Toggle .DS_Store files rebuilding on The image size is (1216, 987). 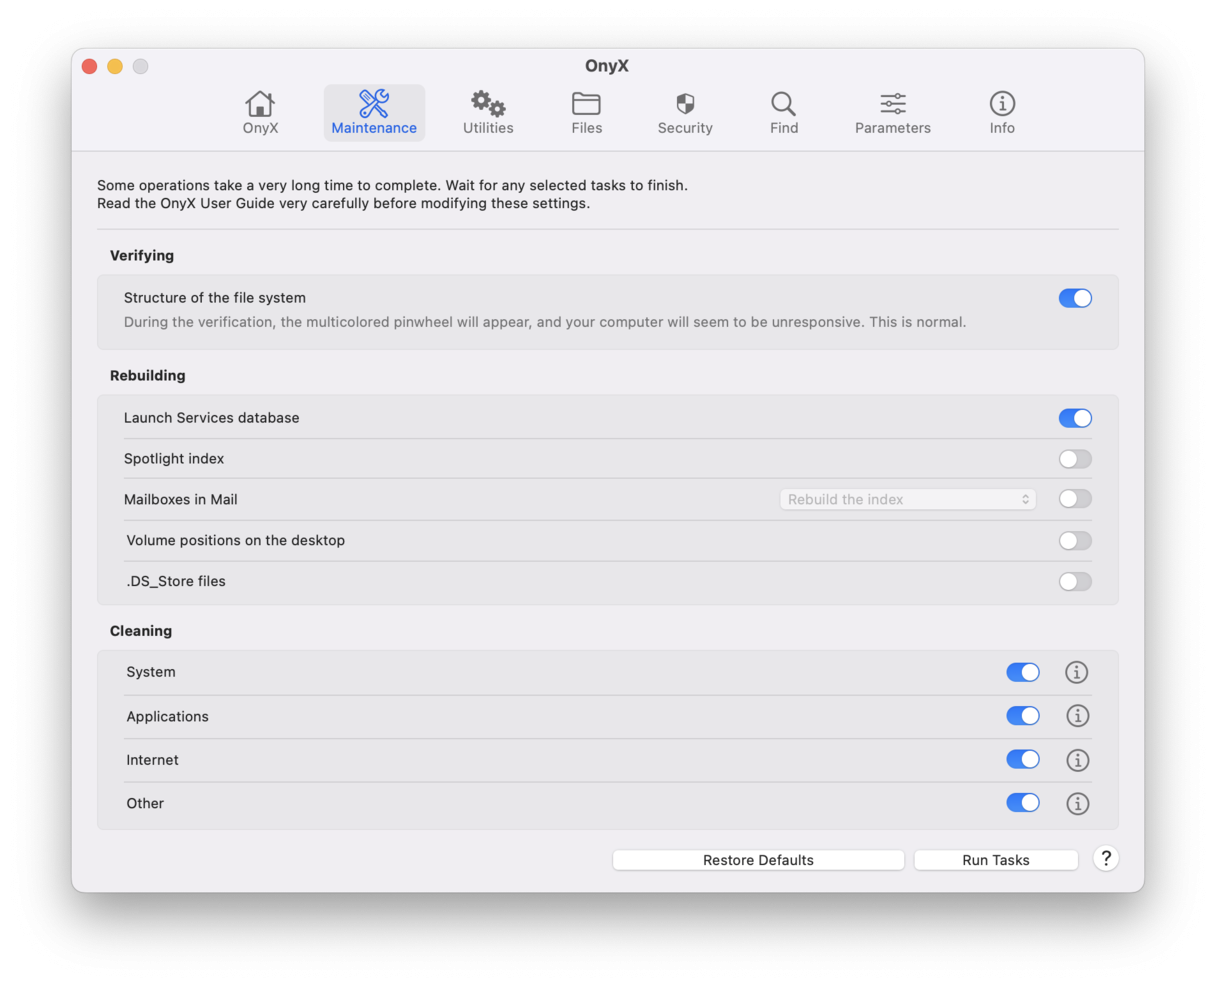tap(1075, 581)
